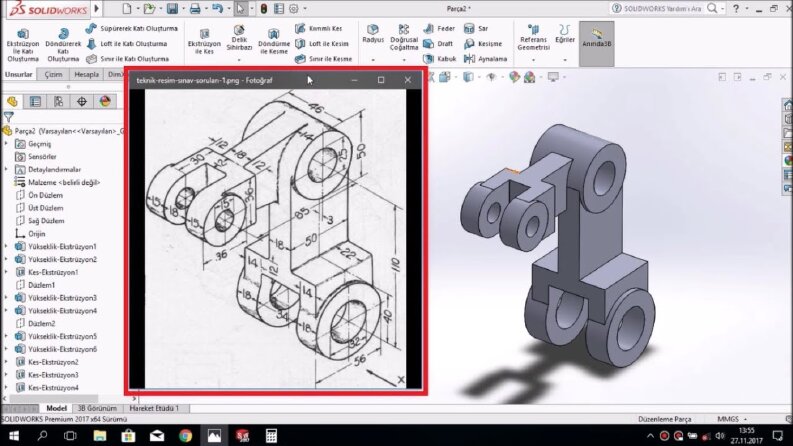Expand Delik Sihirbazı dropdown arrow
The height and width of the screenshot is (446, 793).
click(x=239, y=60)
